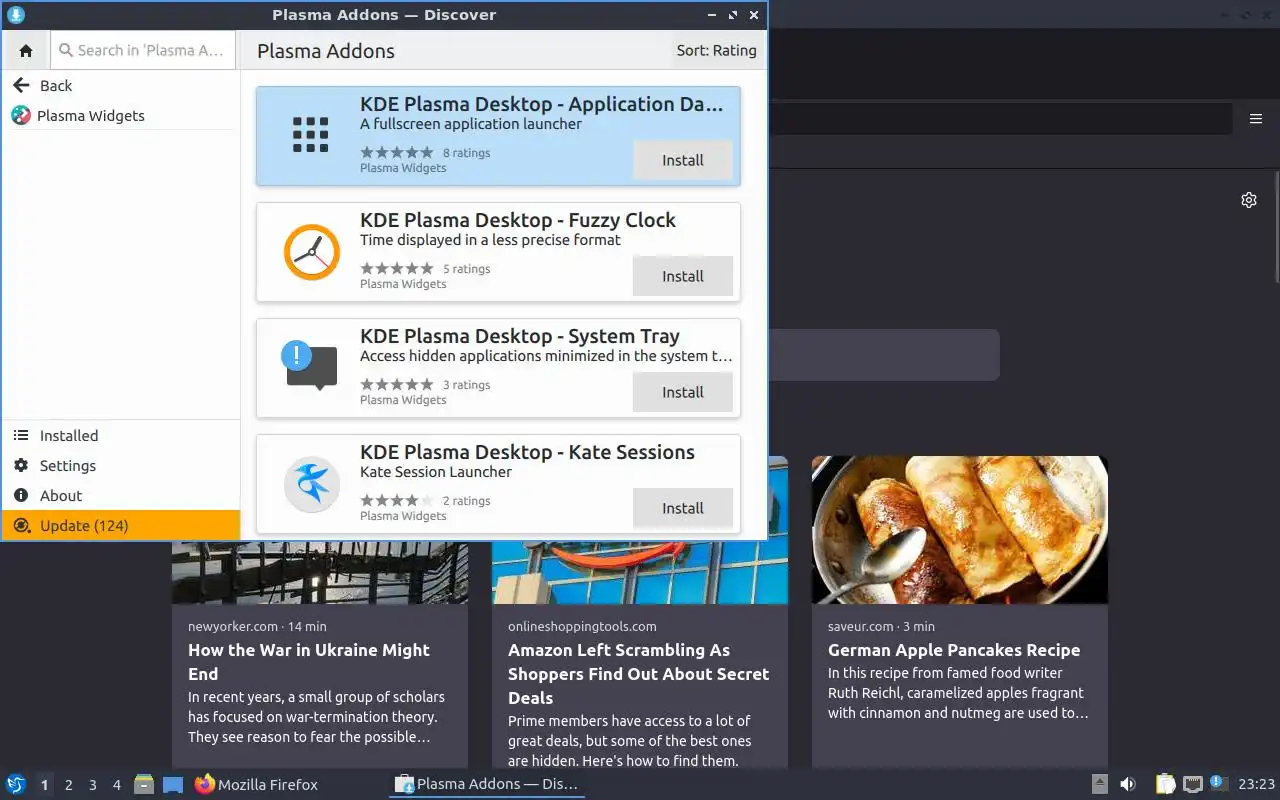The width and height of the screenshot is (1280, 800).
Task: Click the Kate Sessions bird icon
Action: 312,484
